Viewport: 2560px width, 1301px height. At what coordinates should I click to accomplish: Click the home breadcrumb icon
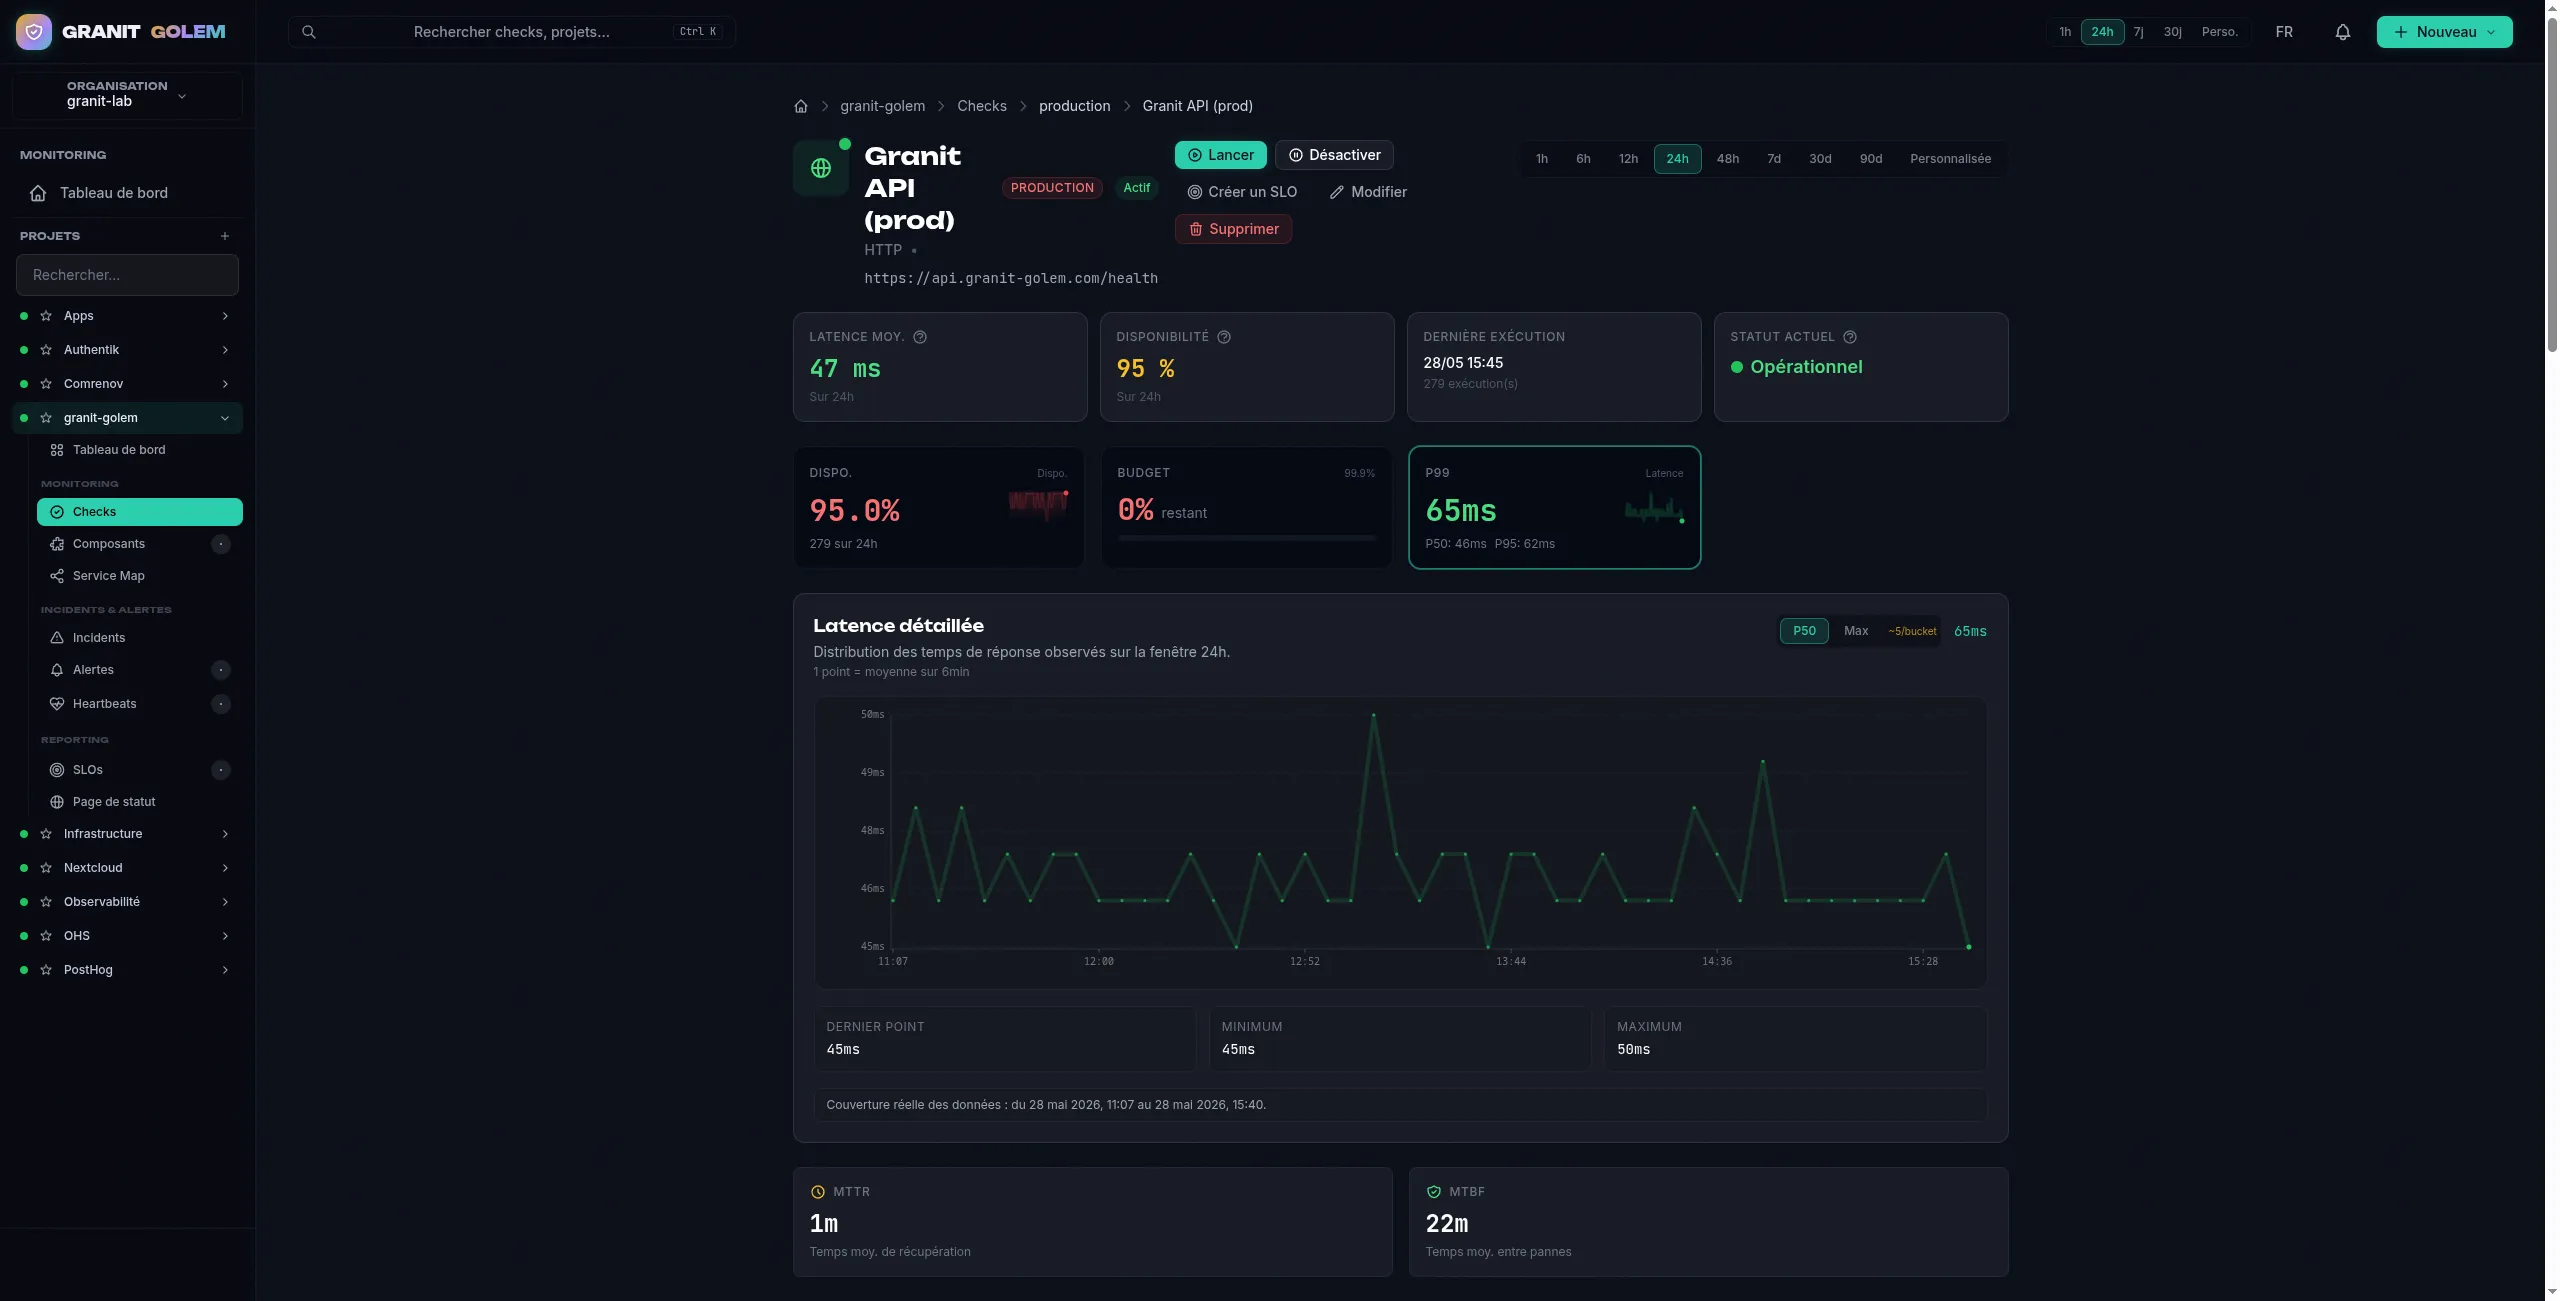pos(801,106)
